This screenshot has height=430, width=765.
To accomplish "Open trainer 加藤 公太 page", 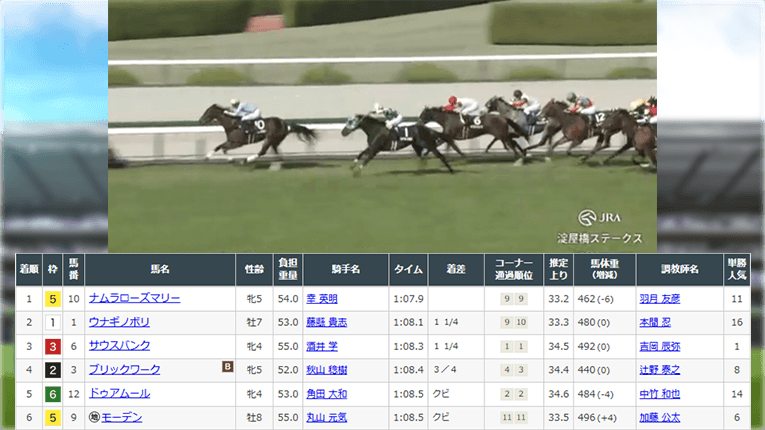I will tap(660, 417).
